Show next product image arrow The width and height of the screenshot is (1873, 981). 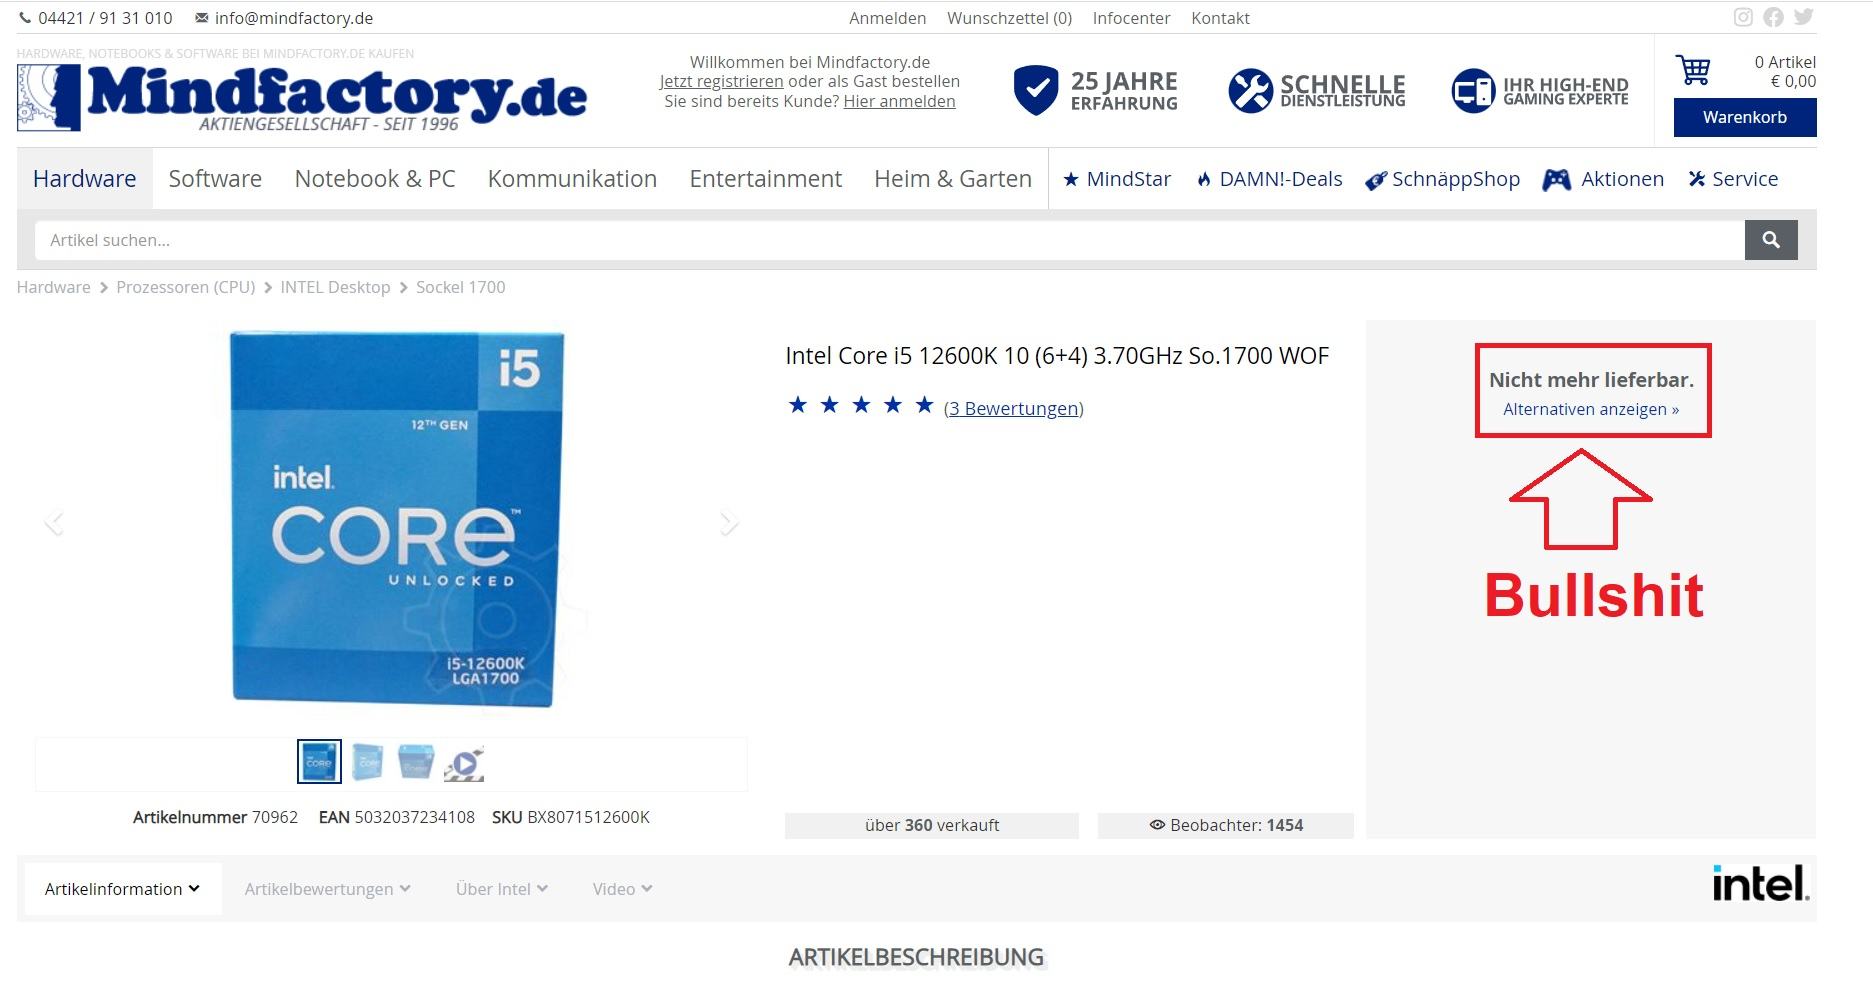pos(729,522)
